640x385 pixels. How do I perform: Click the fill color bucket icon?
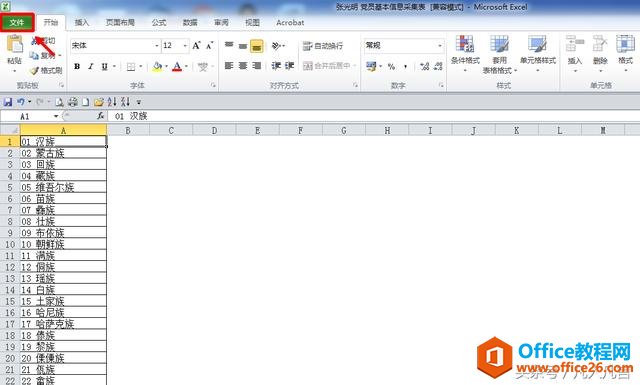157,66
